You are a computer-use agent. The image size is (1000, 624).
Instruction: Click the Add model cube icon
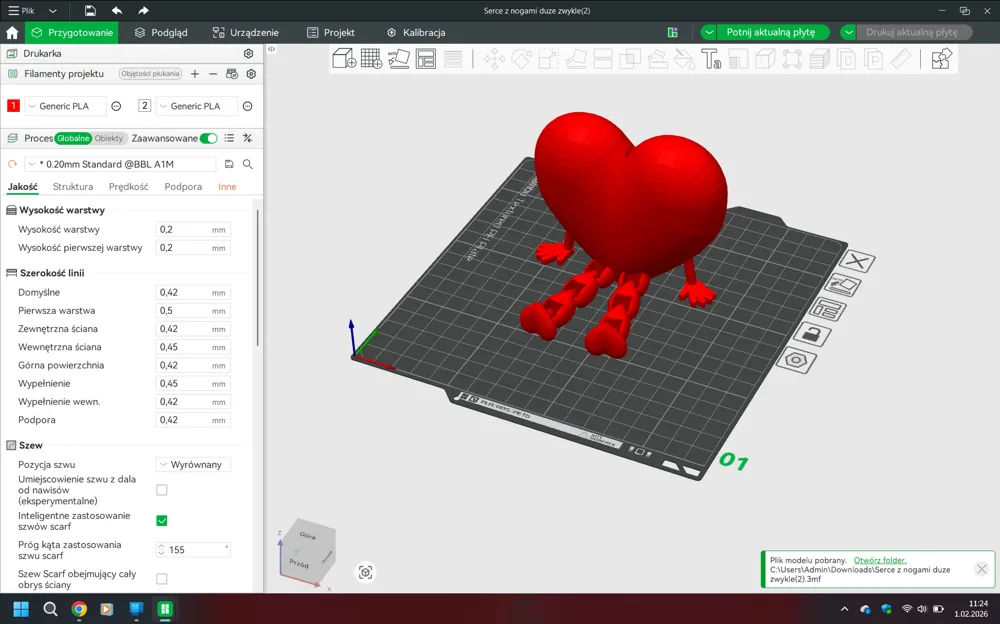click(x=344, y=59)
